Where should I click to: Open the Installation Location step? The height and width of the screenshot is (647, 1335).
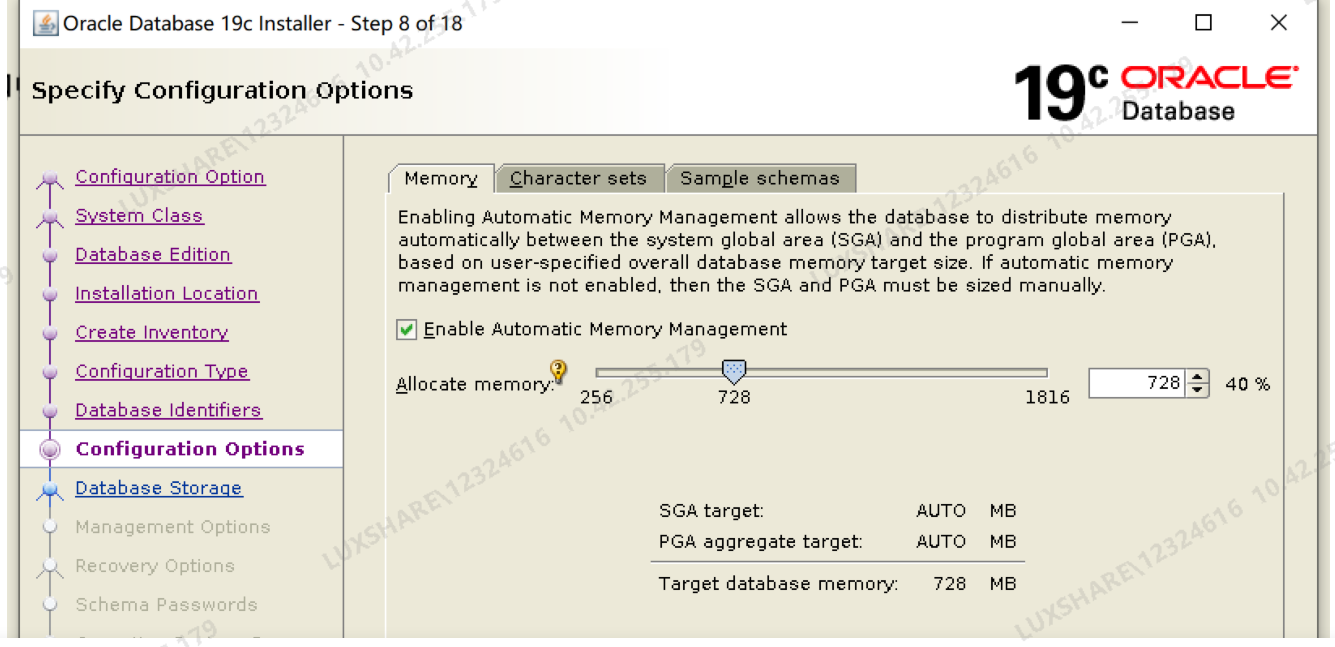coord(166,293)
